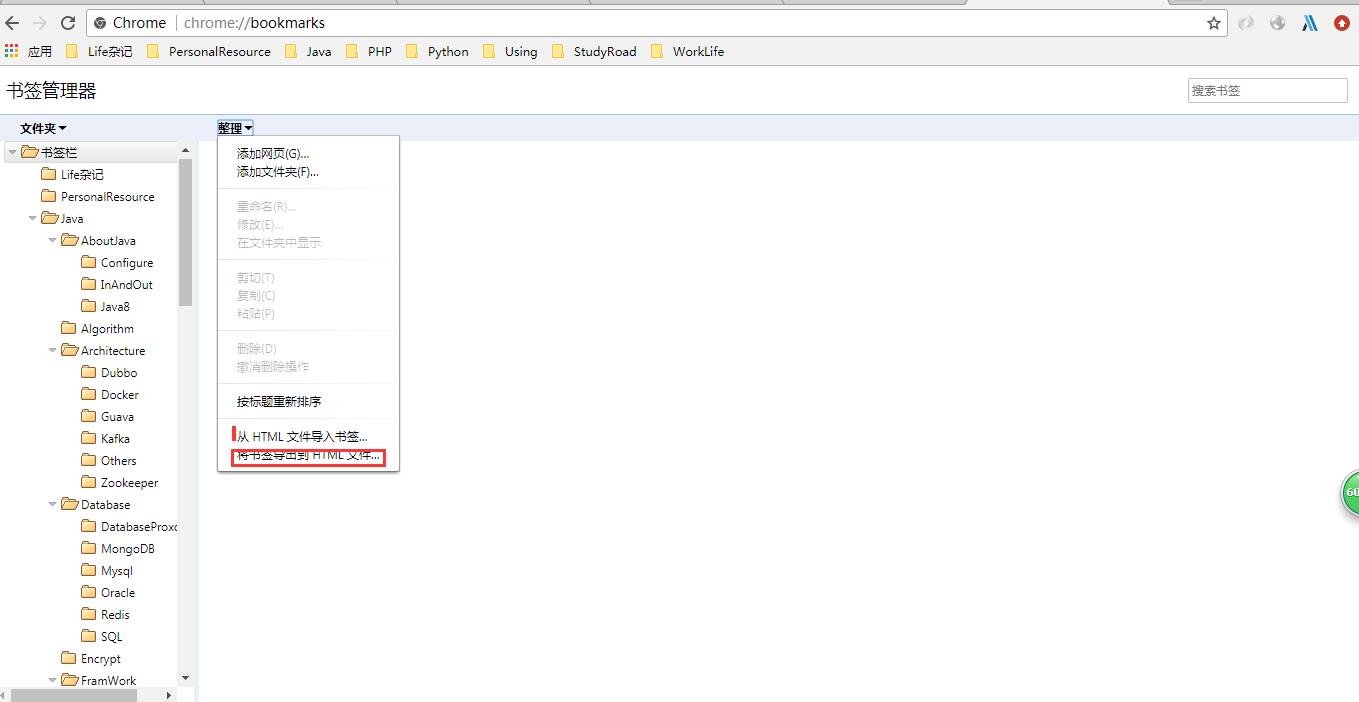Select Algorithm folder in the tree
This screenshot has height=702, width=1359.
pos(97,328)
